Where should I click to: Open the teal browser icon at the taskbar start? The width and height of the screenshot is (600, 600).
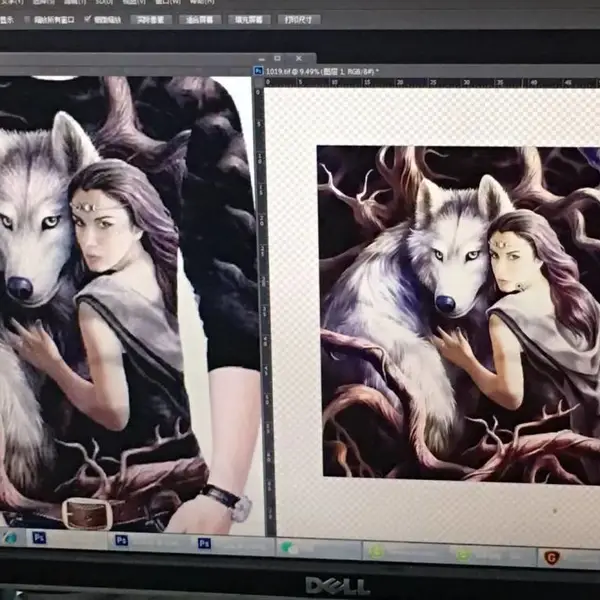pos(10,538)
